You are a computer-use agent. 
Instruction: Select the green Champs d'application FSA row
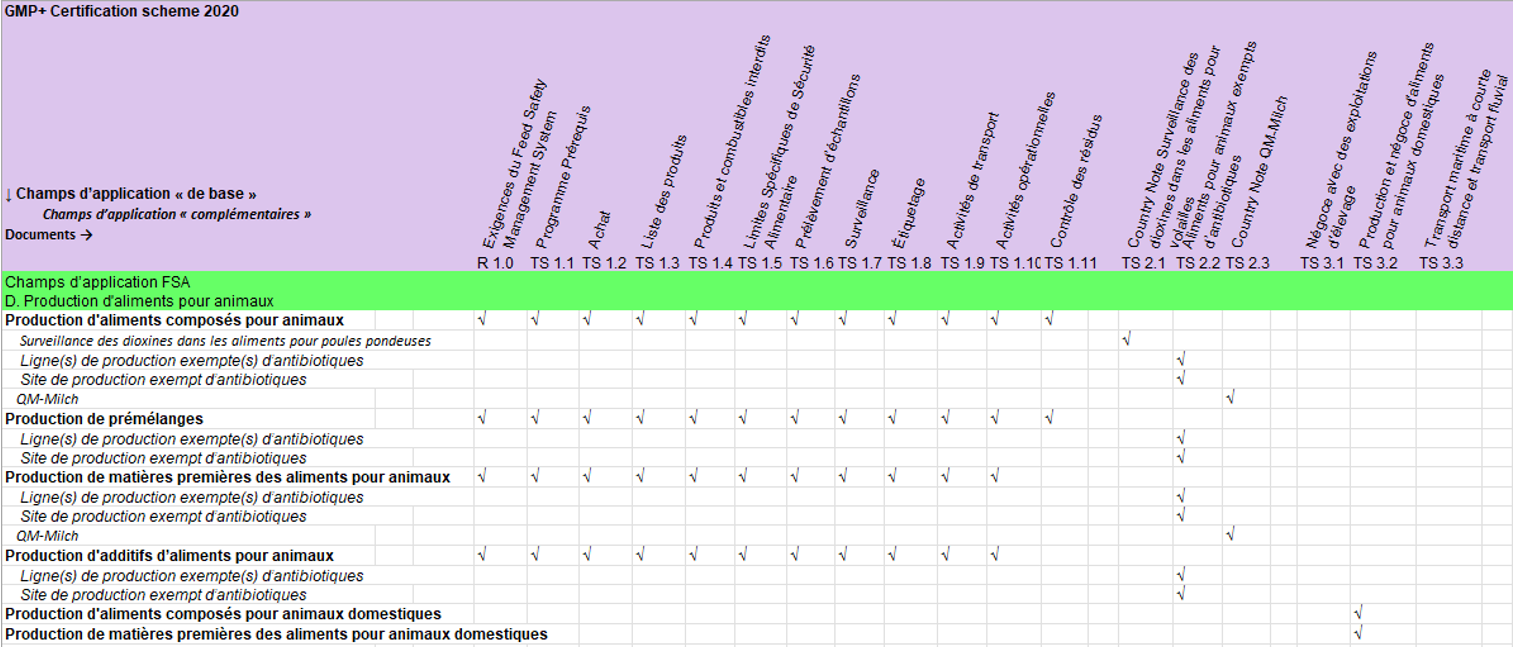[x=97, y=282]
